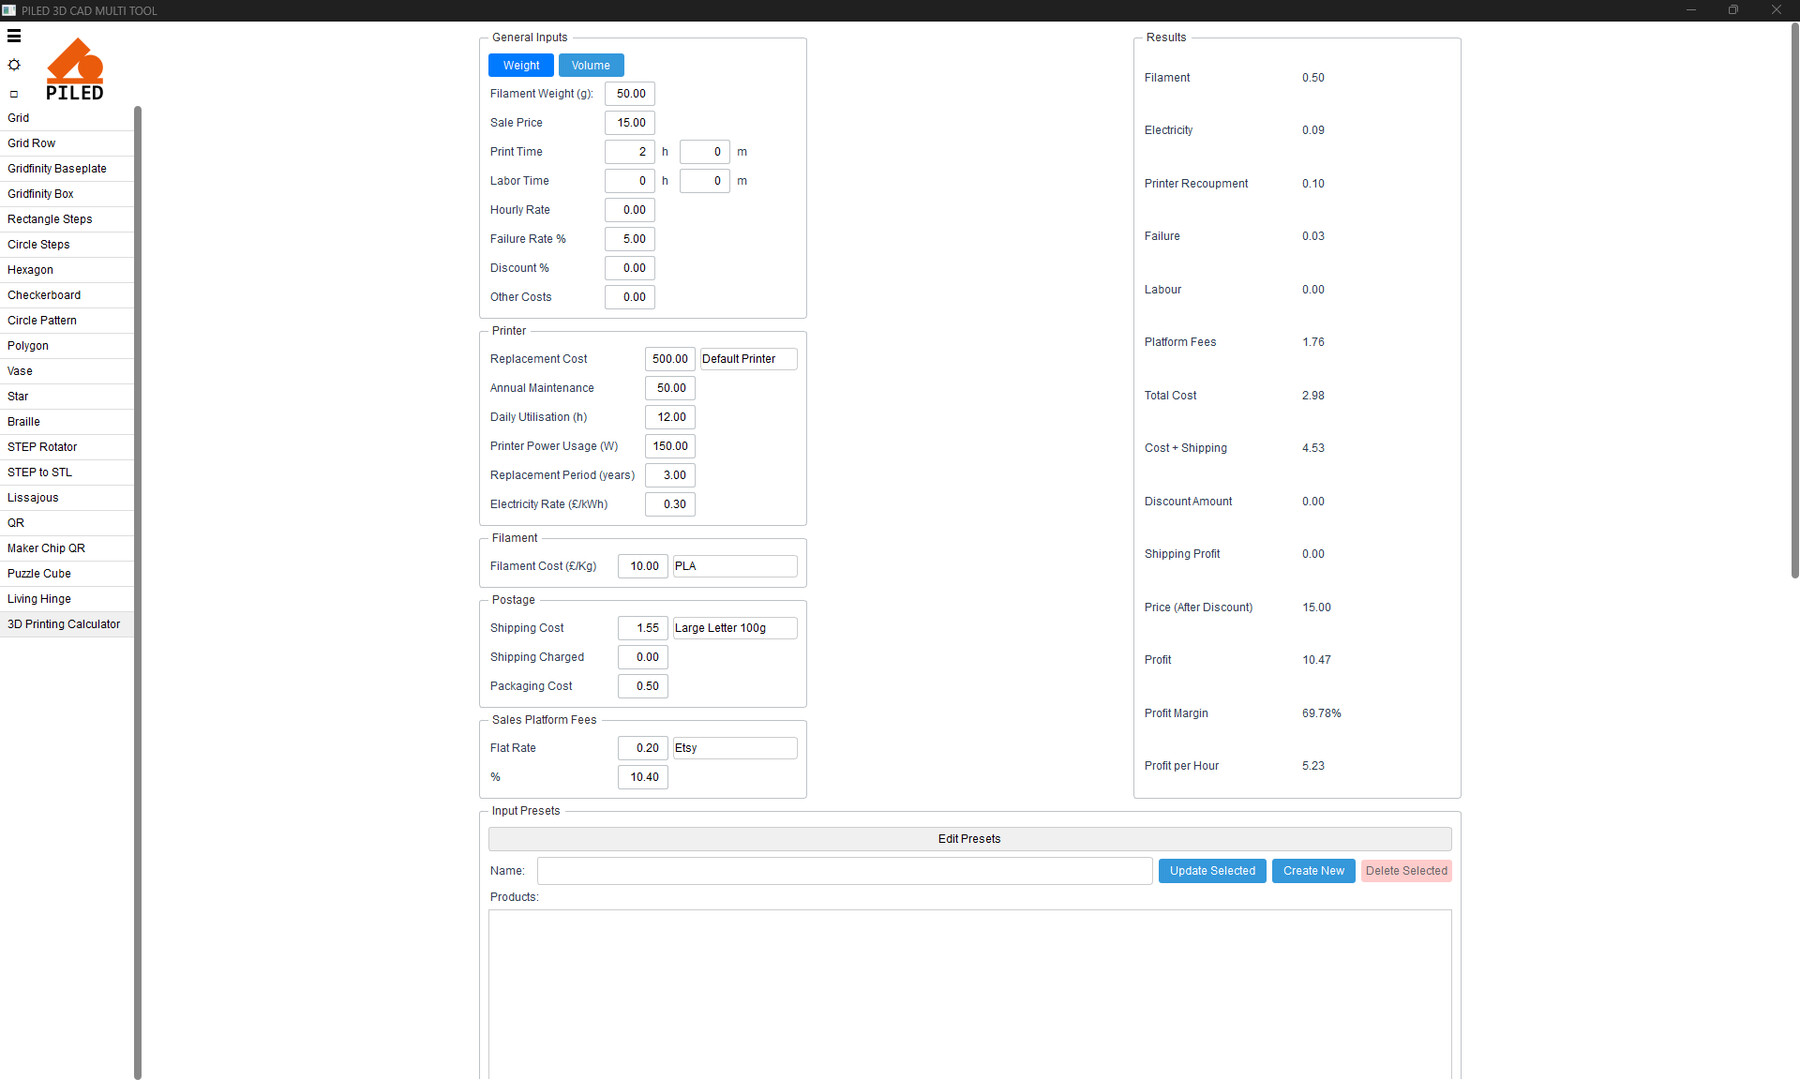Open the hamburger menu icon

[14, 36]
